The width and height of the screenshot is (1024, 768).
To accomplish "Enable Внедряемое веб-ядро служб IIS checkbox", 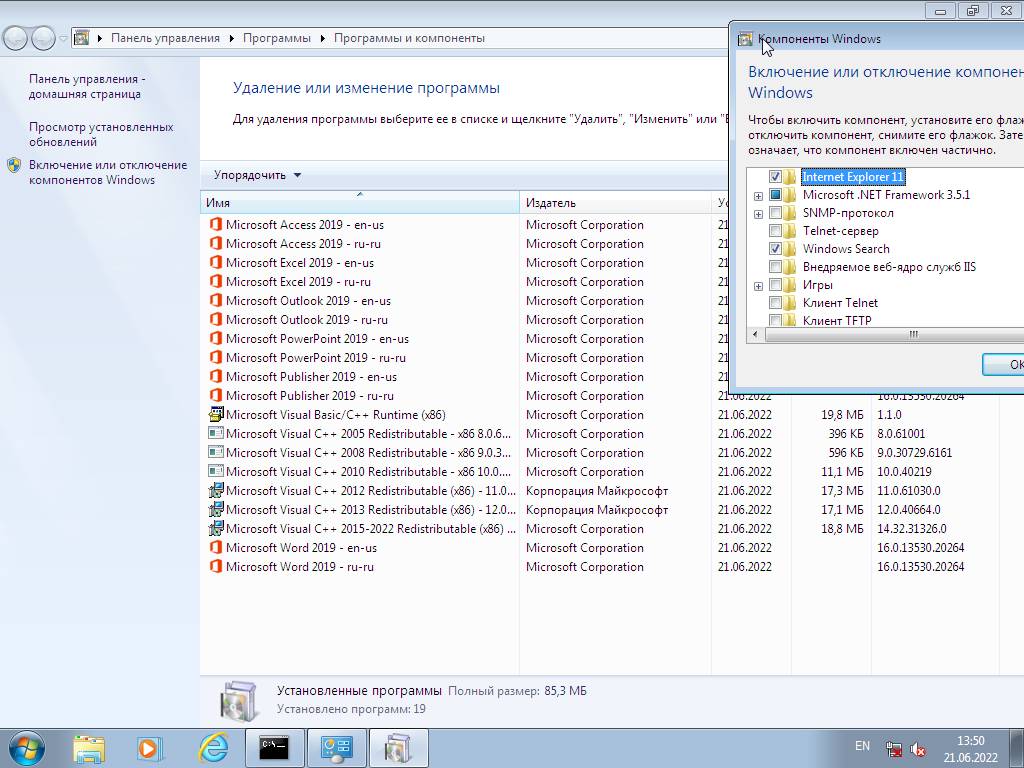I will (775, 266).
